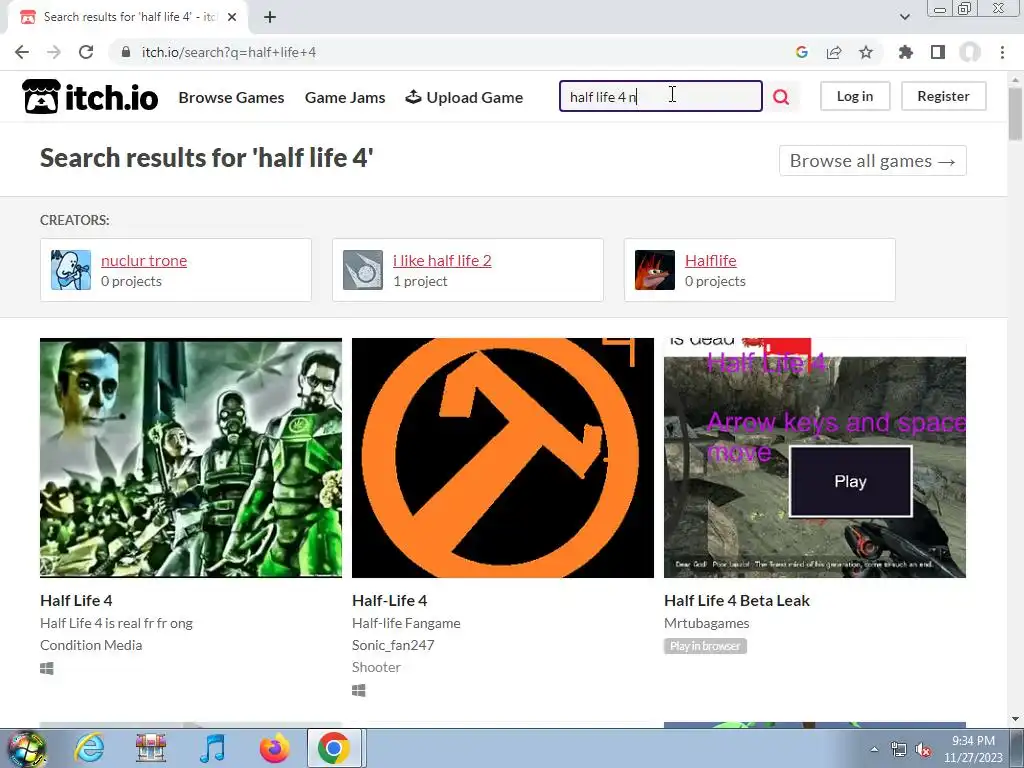Close the 'Search results' tab
Screen dimensions: 1024x768
point(232,17)
